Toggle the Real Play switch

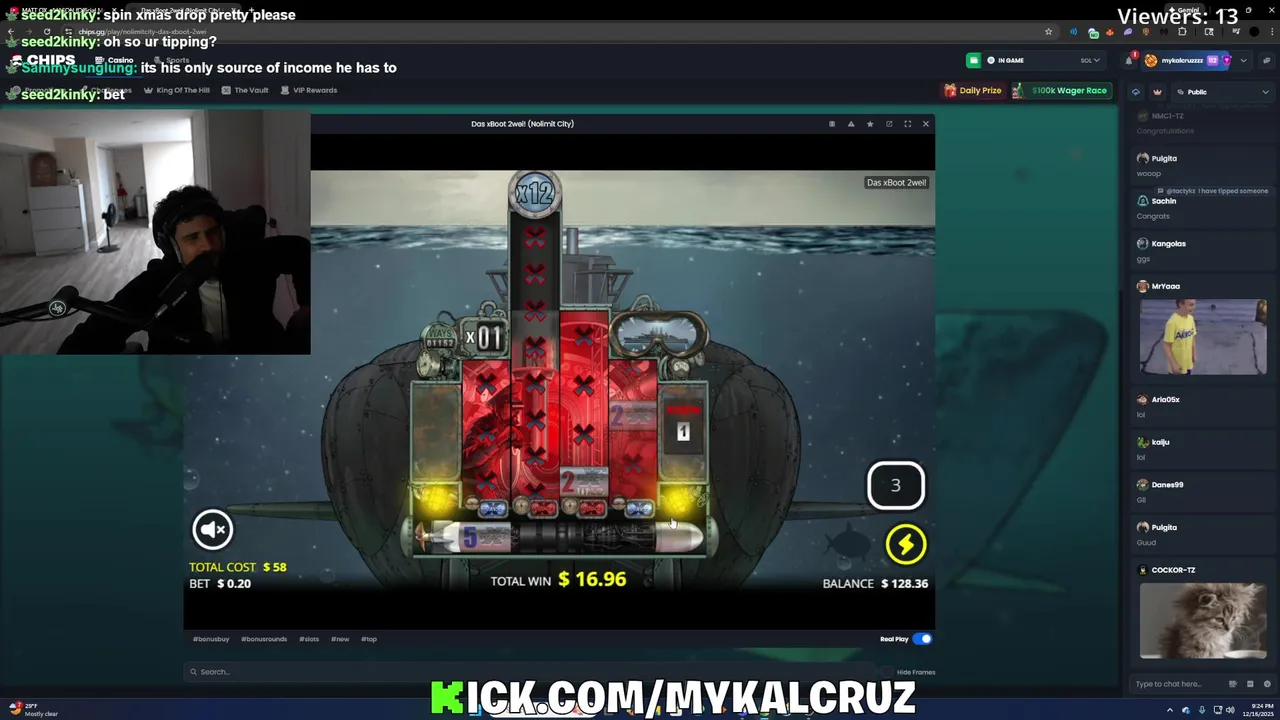click(922, 639)
